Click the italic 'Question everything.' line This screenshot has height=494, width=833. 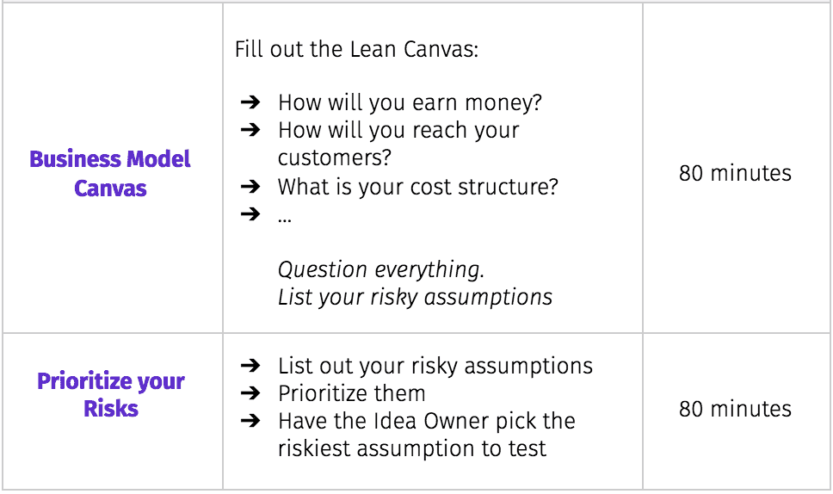click(x=381, y=270)
